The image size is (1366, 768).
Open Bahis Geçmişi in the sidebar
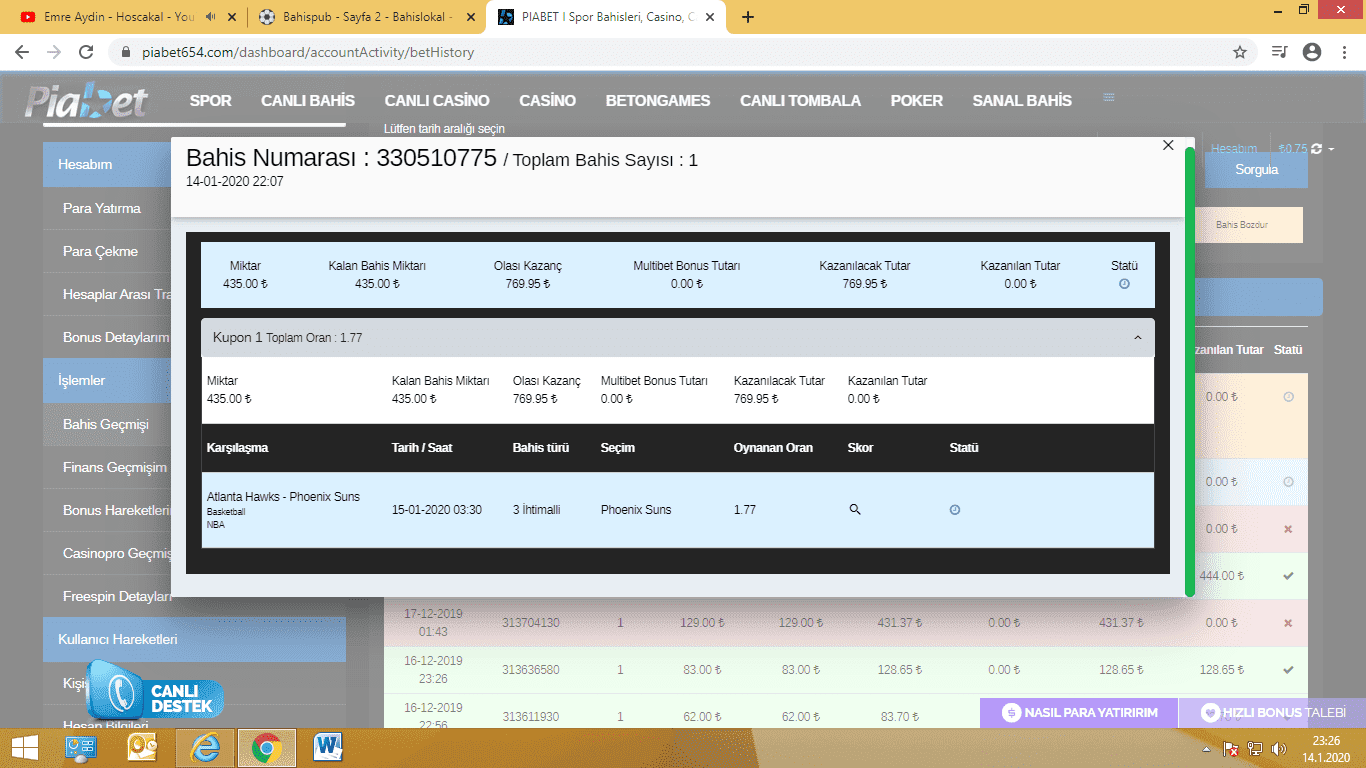pyautogui.click(x=105, y=424)
